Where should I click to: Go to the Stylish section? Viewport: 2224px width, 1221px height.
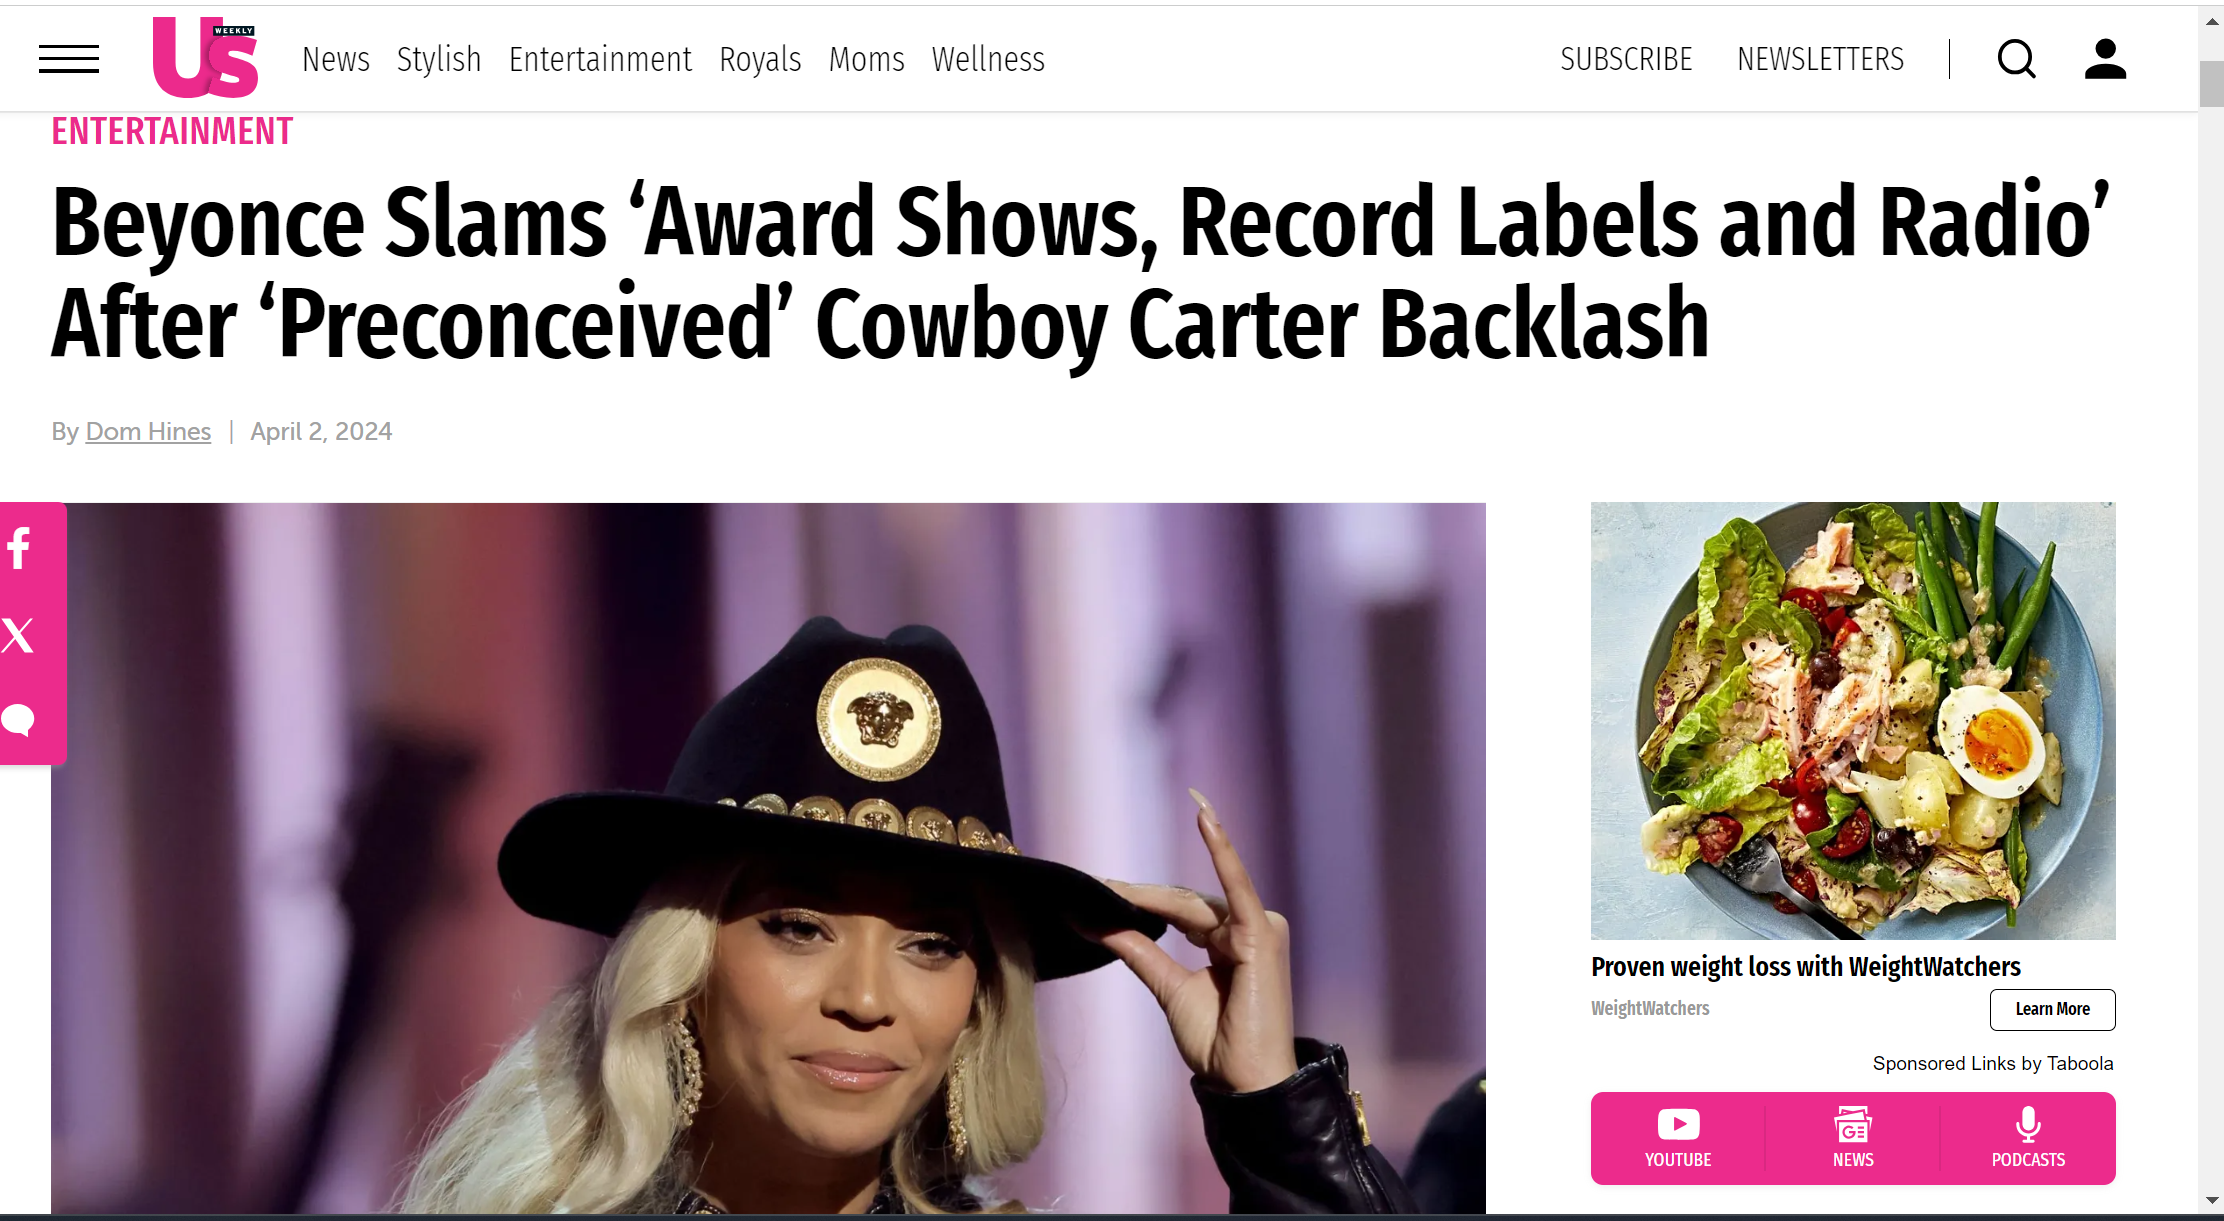pyautogui.click(x=439, y=59)
